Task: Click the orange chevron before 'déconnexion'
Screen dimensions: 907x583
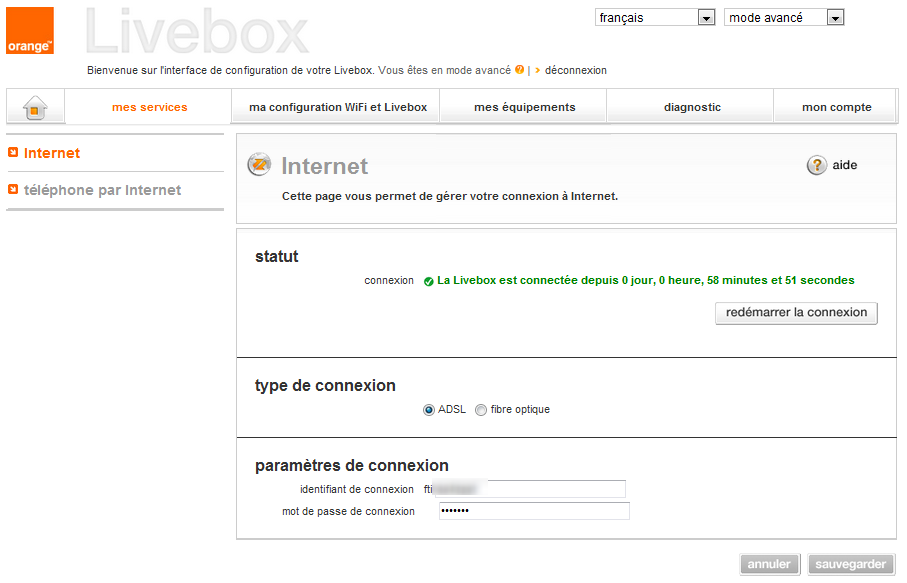Action: click(537, 71)
